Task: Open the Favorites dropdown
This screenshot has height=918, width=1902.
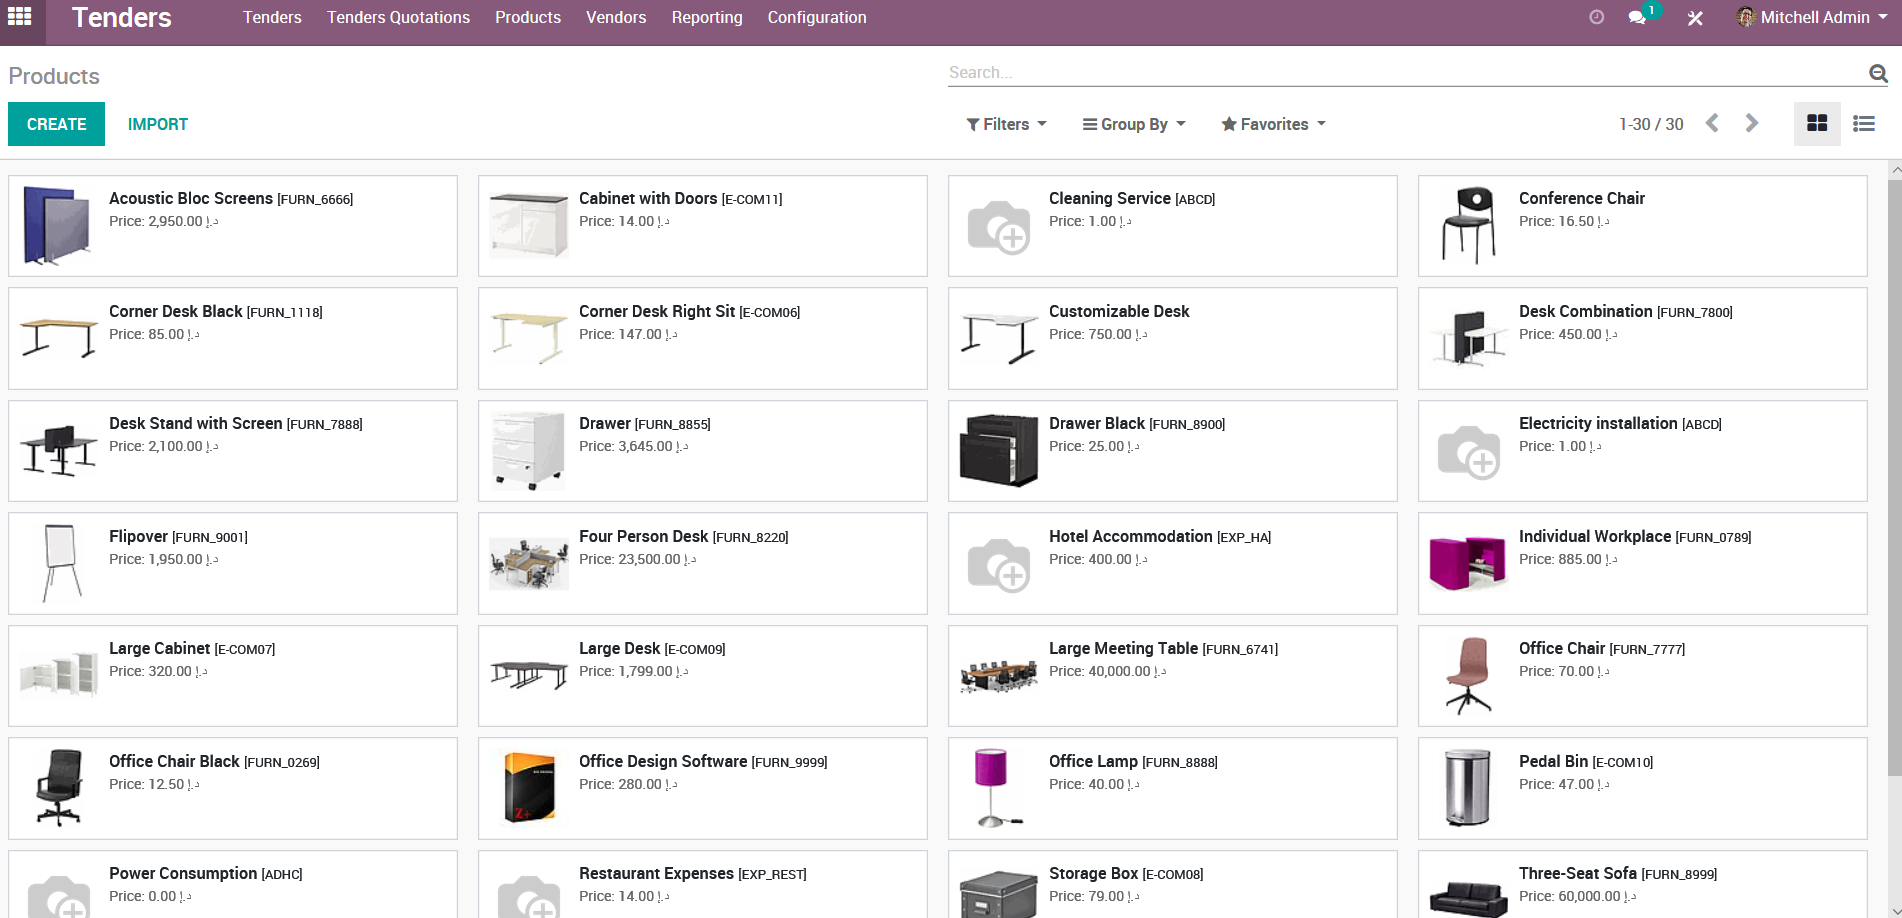Action: [1273, 124]
